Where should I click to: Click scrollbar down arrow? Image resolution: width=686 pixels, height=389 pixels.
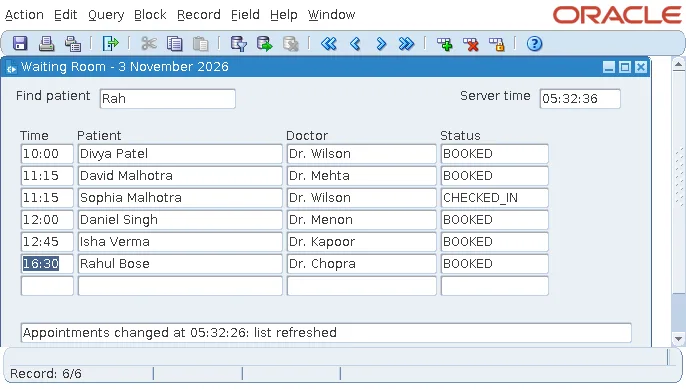[678, 338]
